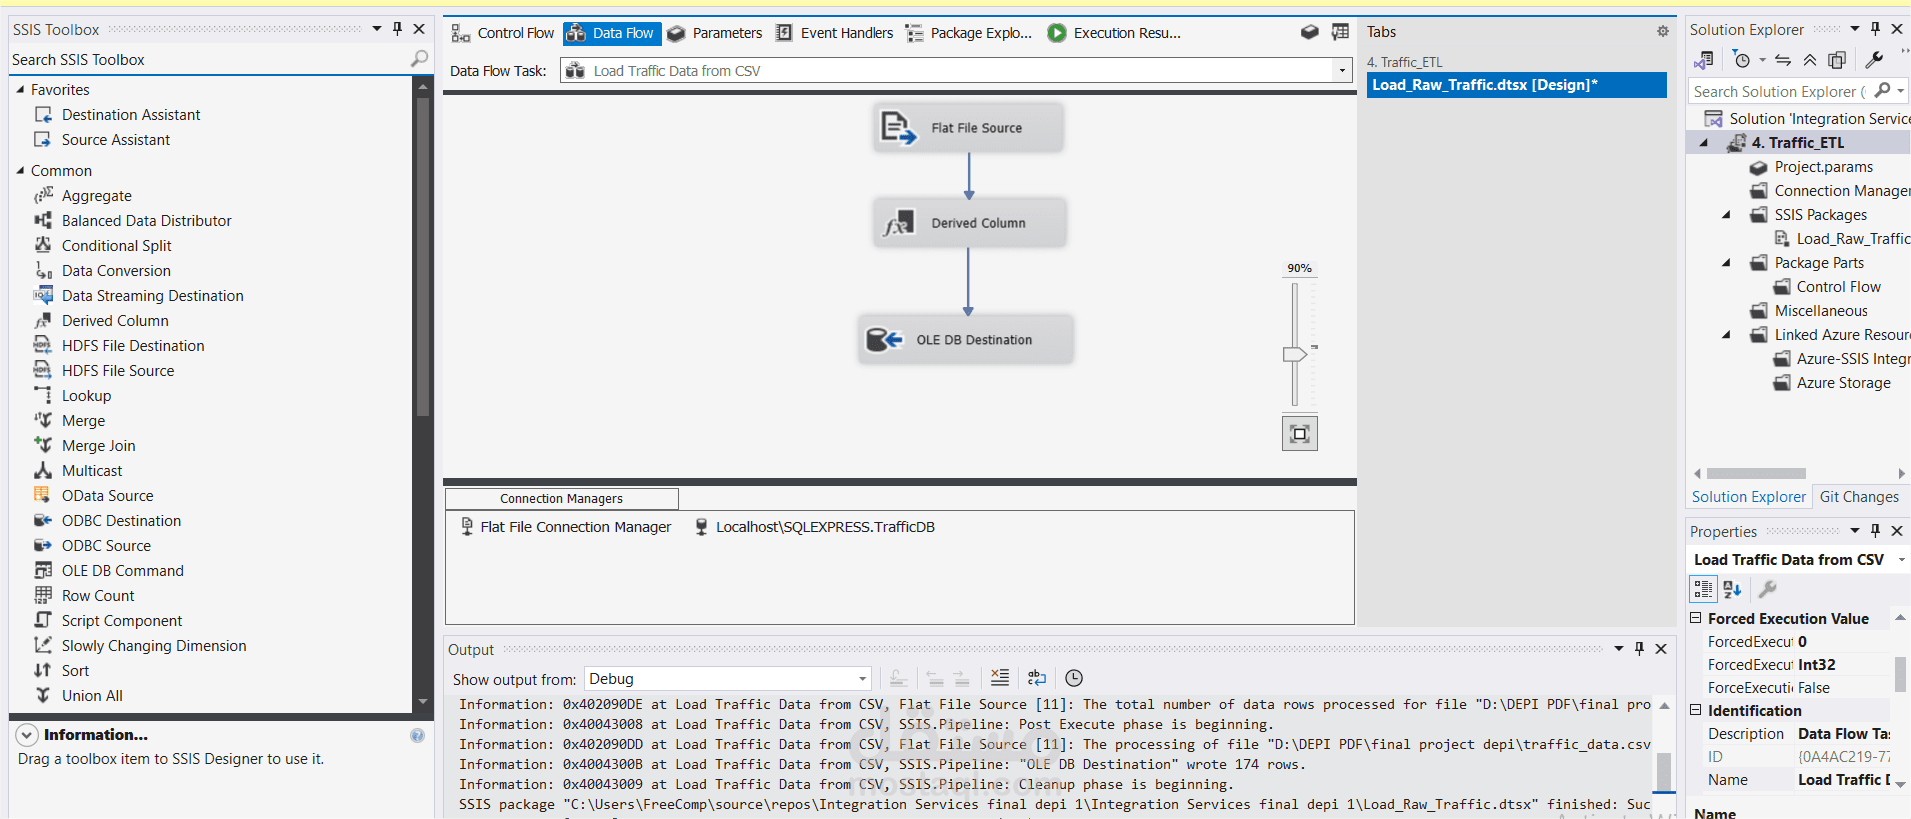
Task: Switch to the Git Changes tab
Action: coord(1858,497)
